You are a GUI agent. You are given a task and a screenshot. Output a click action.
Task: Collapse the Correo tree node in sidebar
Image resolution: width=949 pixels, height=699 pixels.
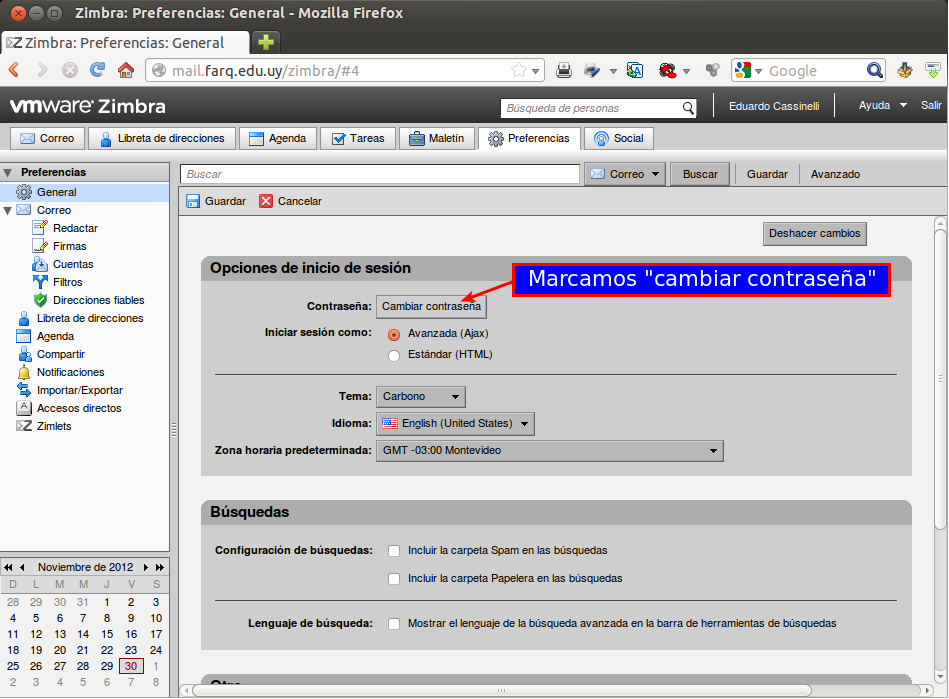coord(8,211)
